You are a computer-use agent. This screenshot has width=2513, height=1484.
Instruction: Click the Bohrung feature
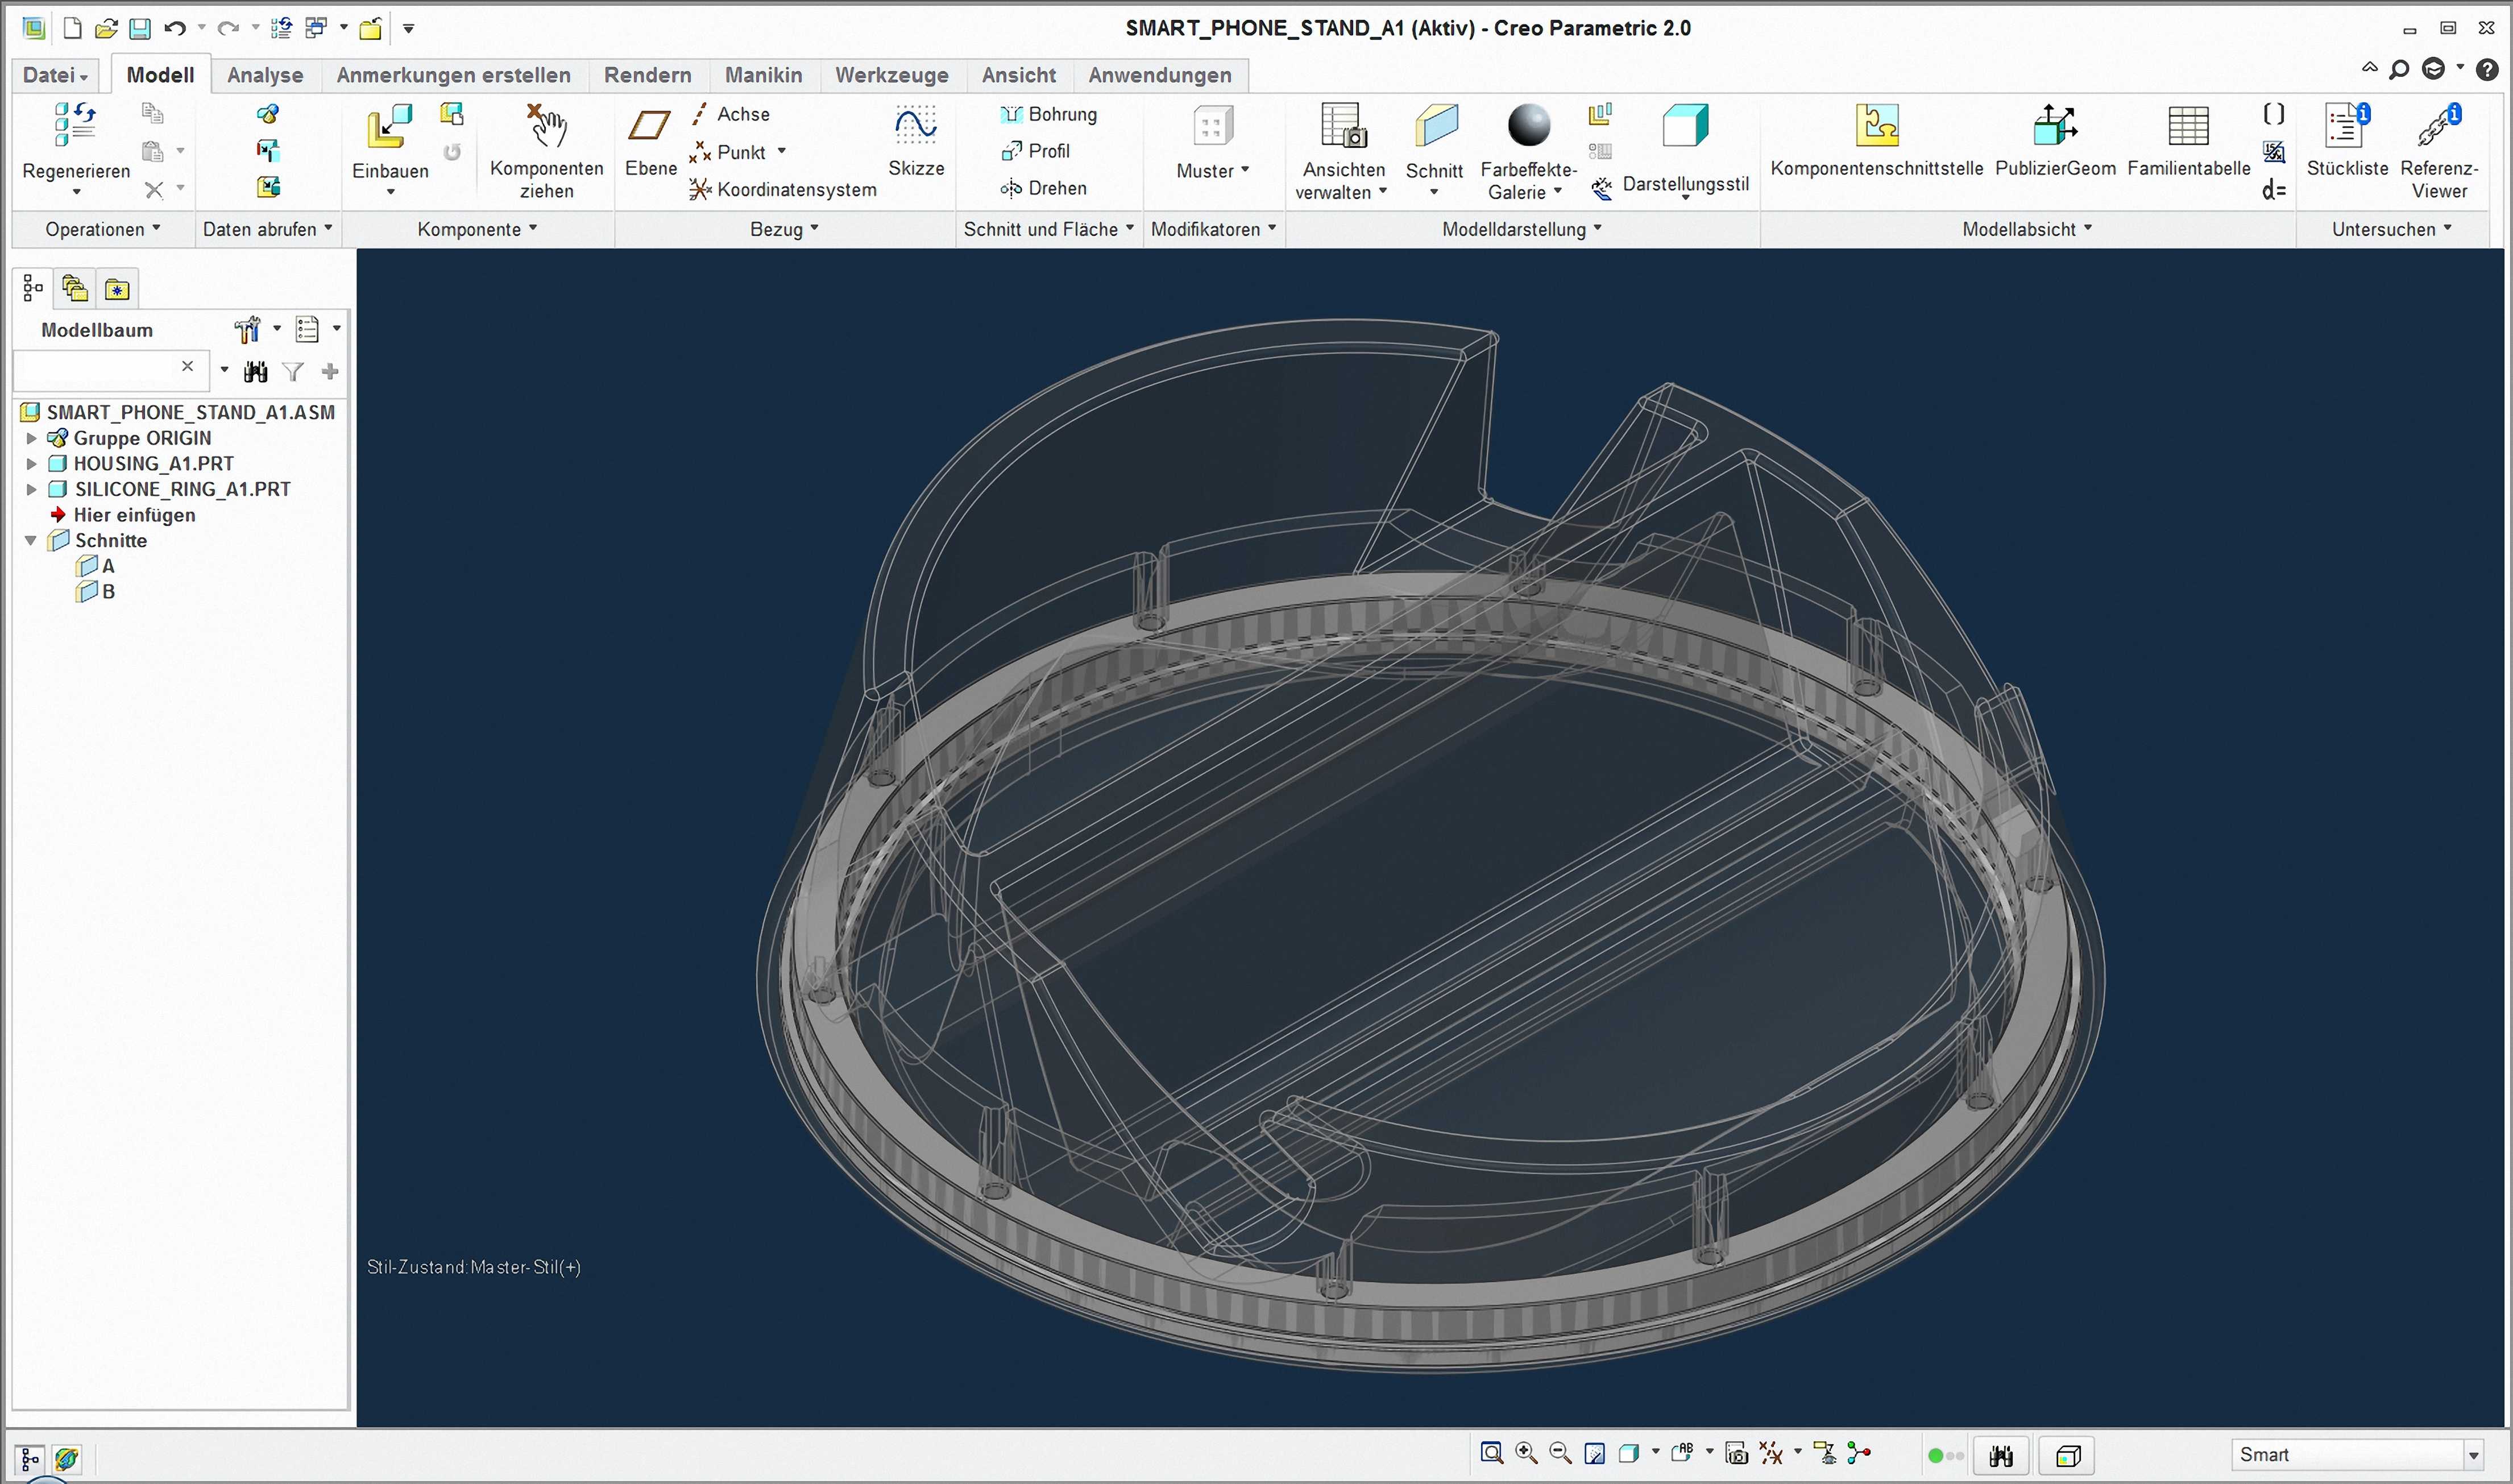tap(1048, 114)
